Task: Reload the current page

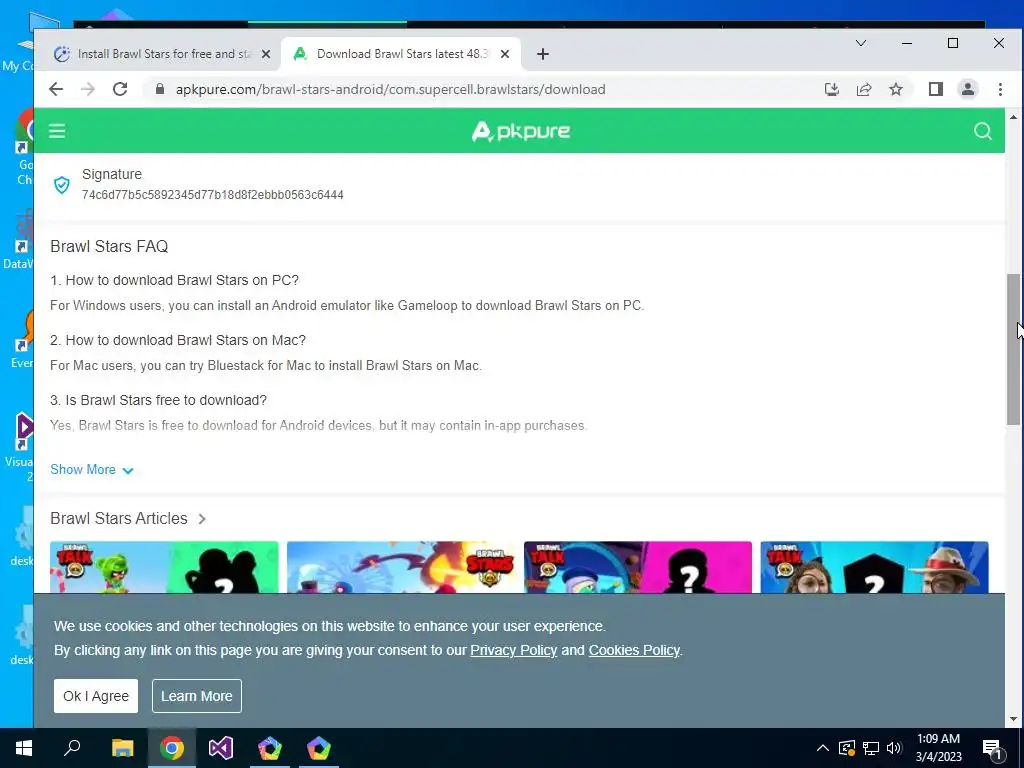Action: click(120, 89)
